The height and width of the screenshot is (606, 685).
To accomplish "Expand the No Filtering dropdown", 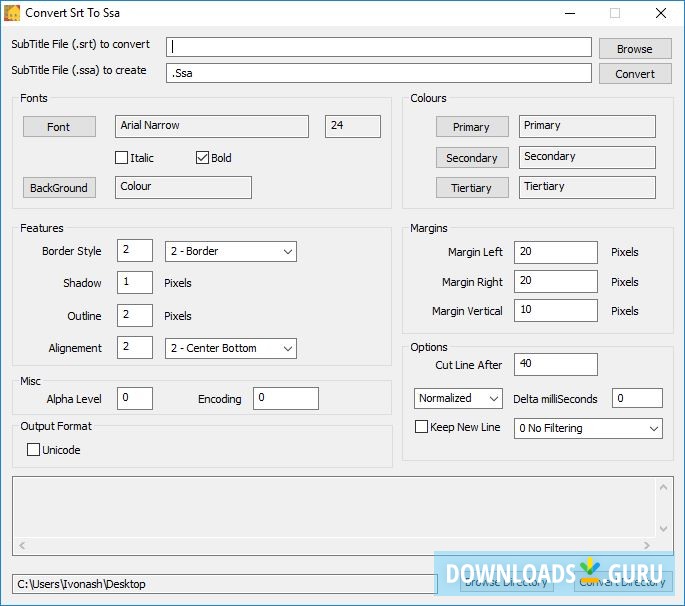I will (x=588, y=428).
